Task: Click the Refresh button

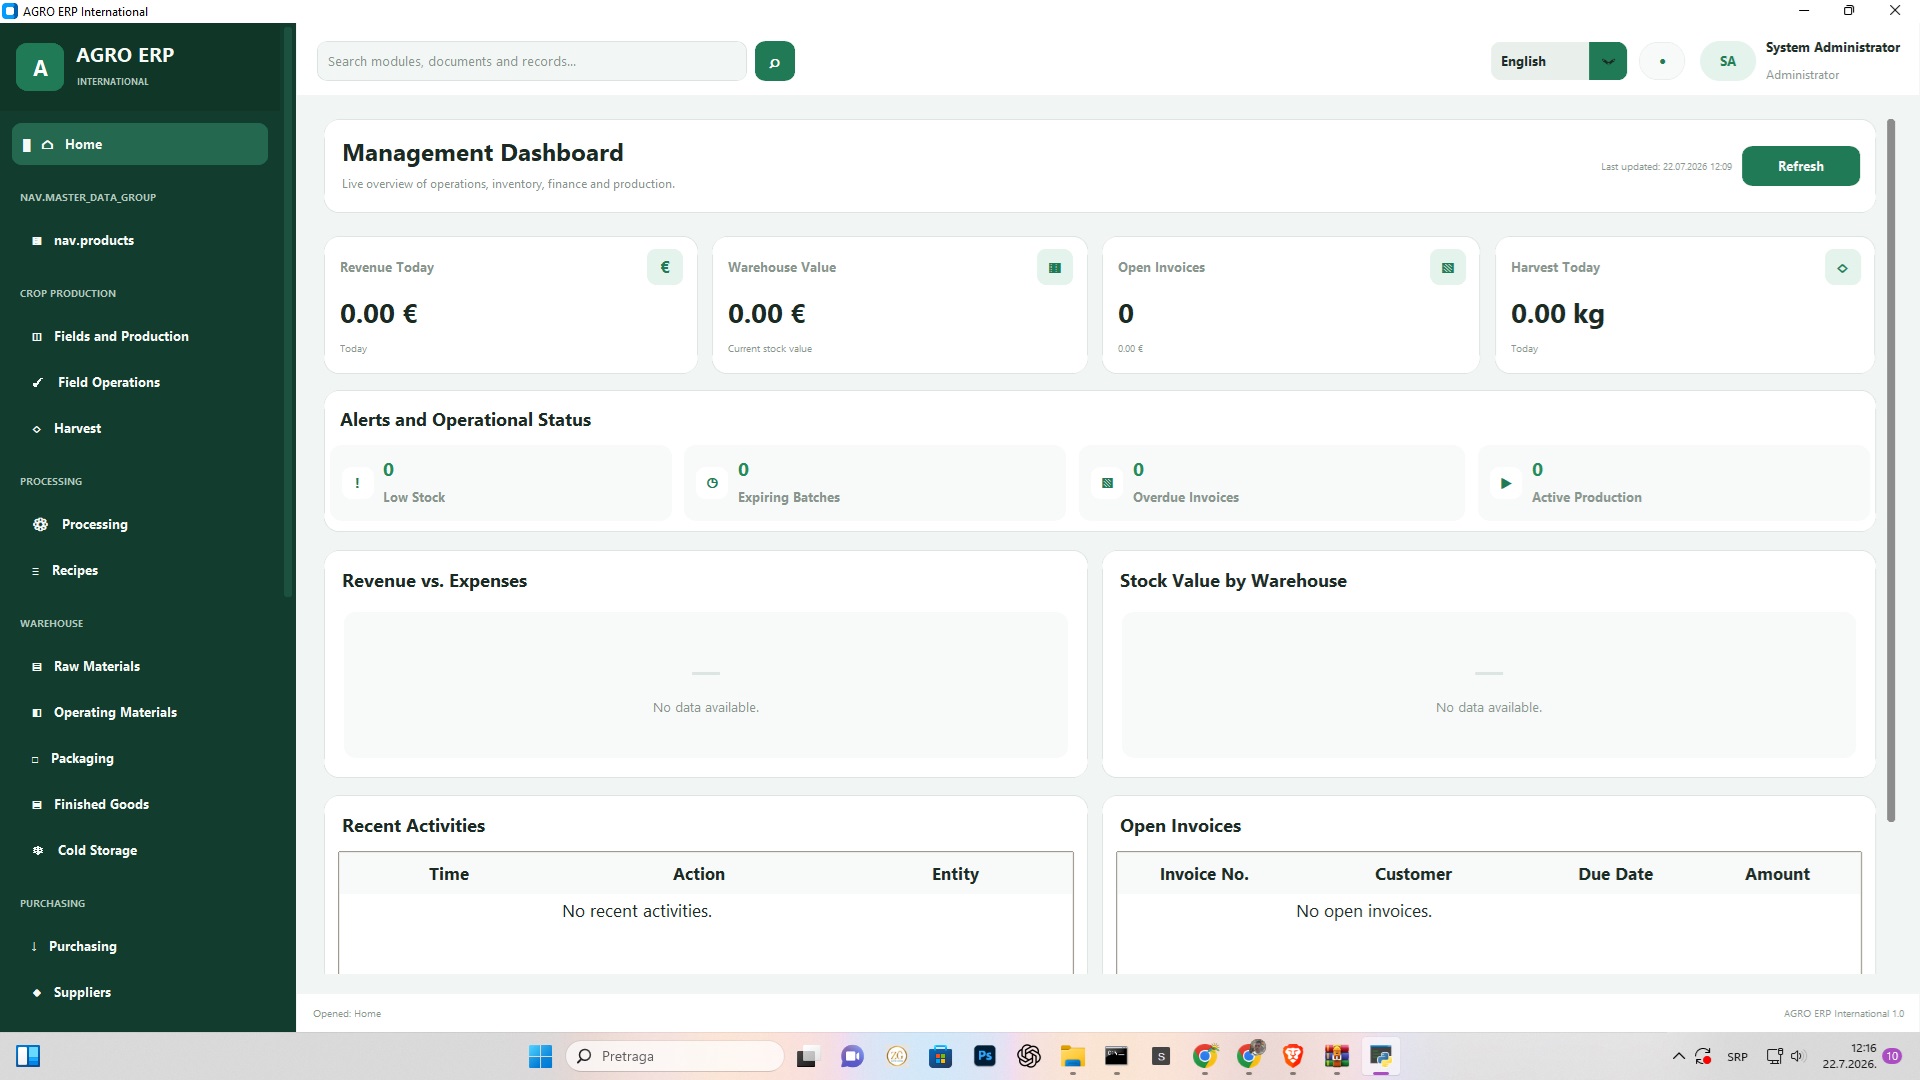Action: [1800, 166]
